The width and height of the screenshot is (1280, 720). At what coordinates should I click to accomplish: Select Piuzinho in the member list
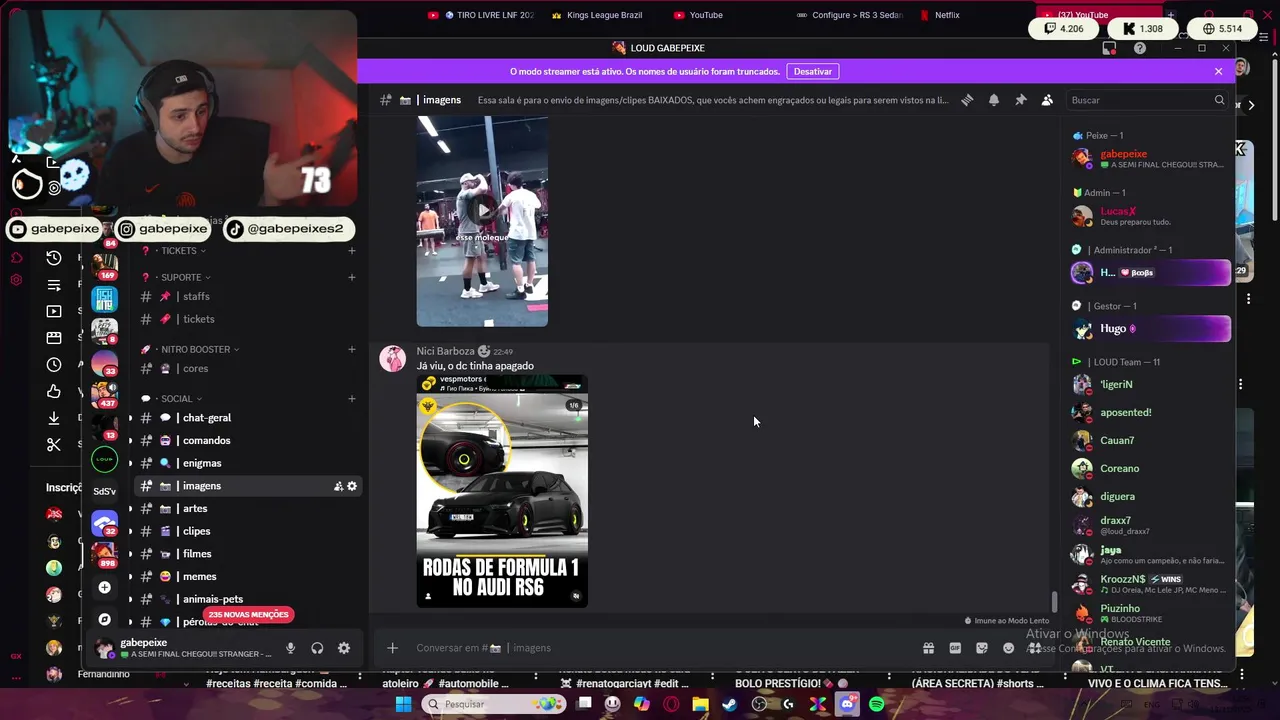coord(1150,613)
